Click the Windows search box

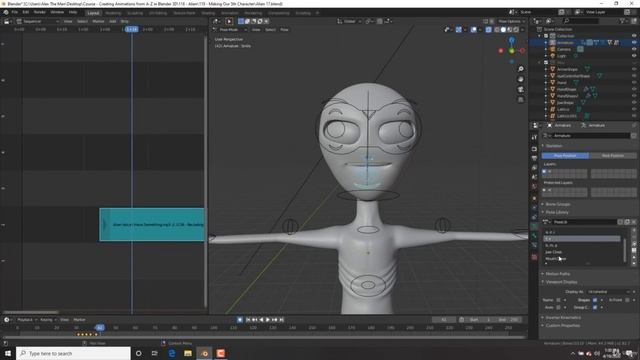[73, 353]
